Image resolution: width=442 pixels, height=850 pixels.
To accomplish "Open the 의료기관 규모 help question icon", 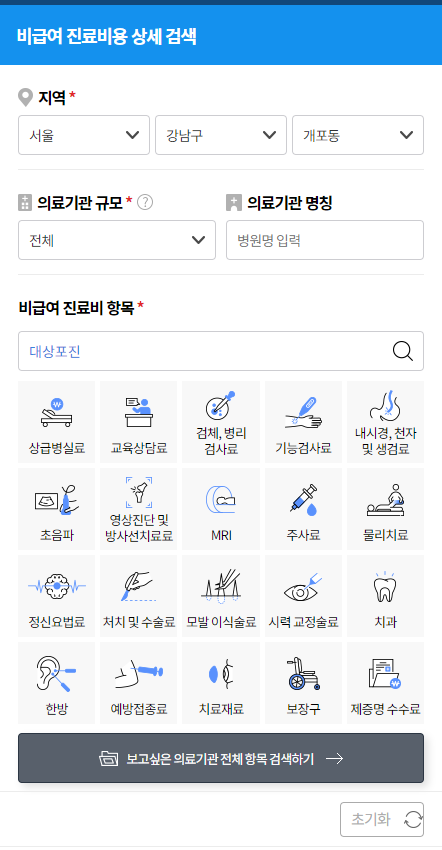I will 145,202.
